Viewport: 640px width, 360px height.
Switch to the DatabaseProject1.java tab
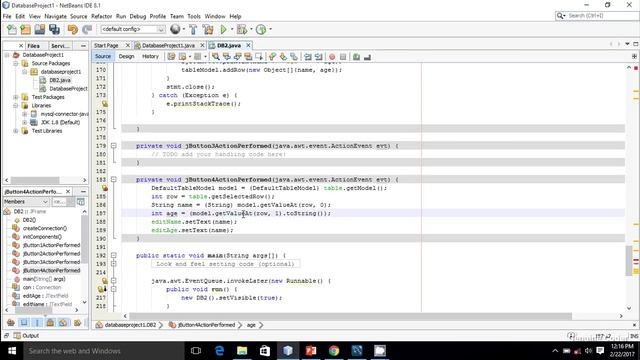pyautogui.click(x=169, y=45)
